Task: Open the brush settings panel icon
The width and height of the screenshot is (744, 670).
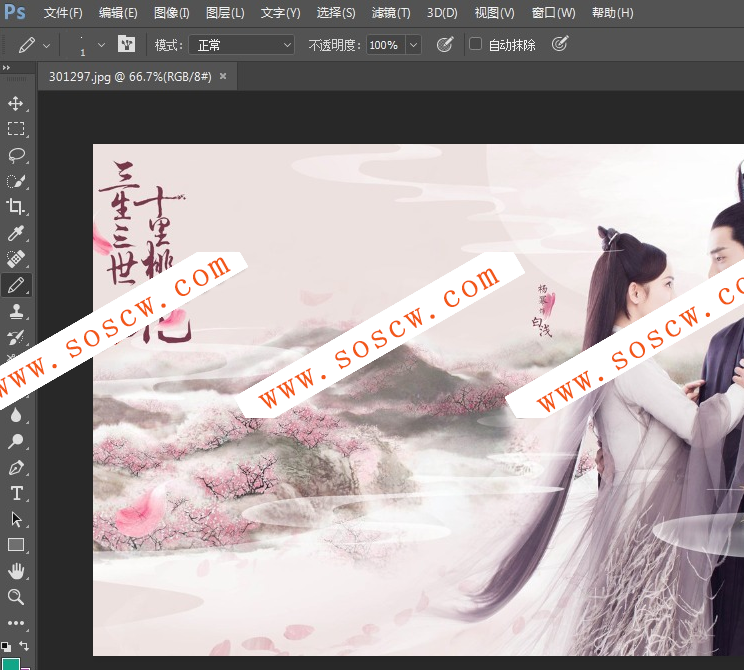Action: (126, 44)
